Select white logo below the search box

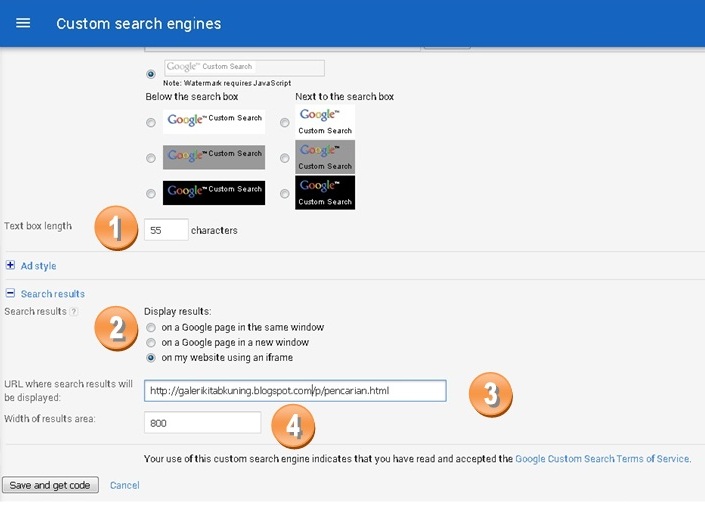[151, 122]
